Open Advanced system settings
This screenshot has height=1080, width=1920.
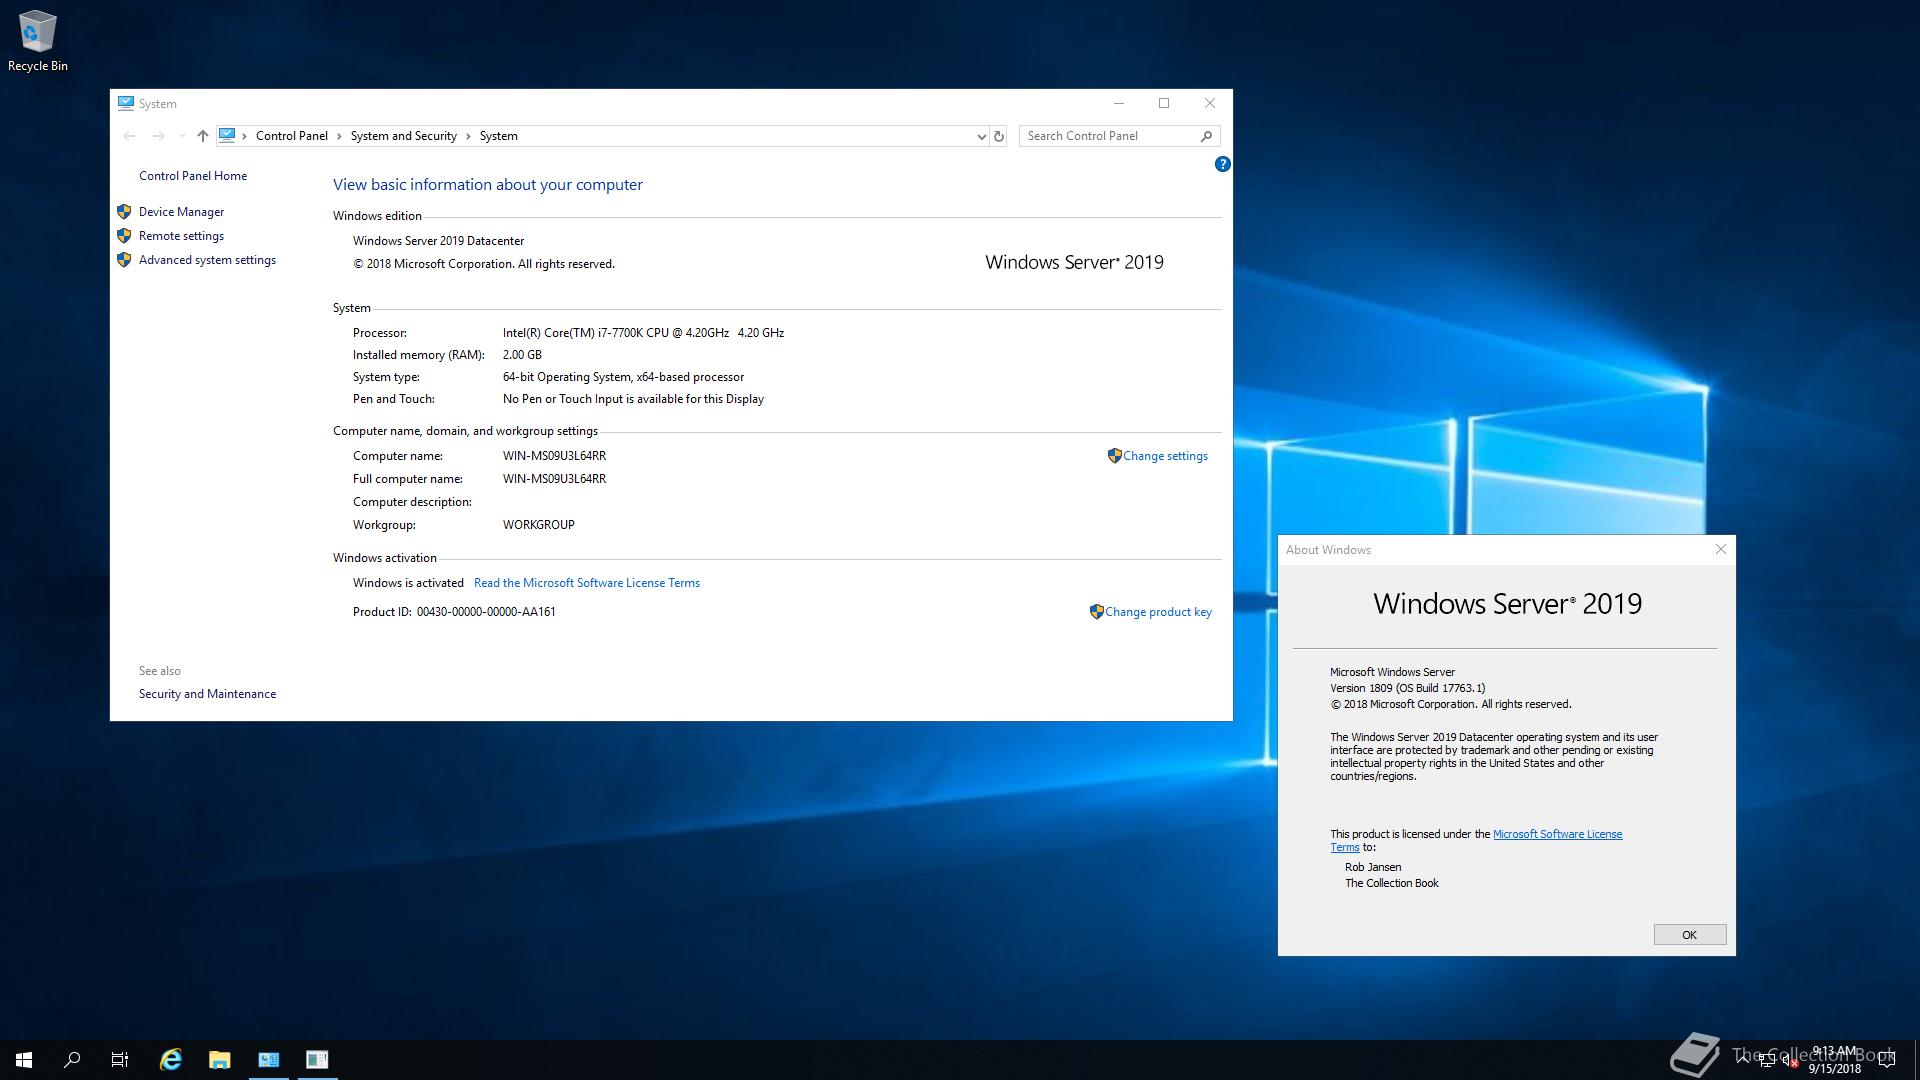tap(207, 260)
